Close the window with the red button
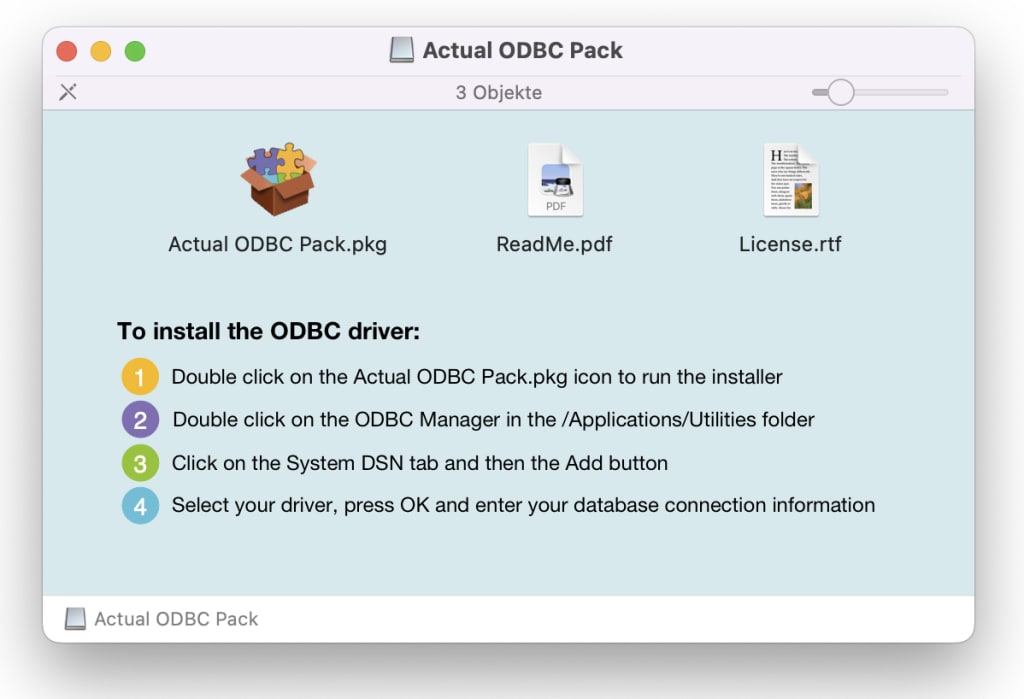Screen dimensions: 1024x699 pyautogui.click(x=67, y=51)
